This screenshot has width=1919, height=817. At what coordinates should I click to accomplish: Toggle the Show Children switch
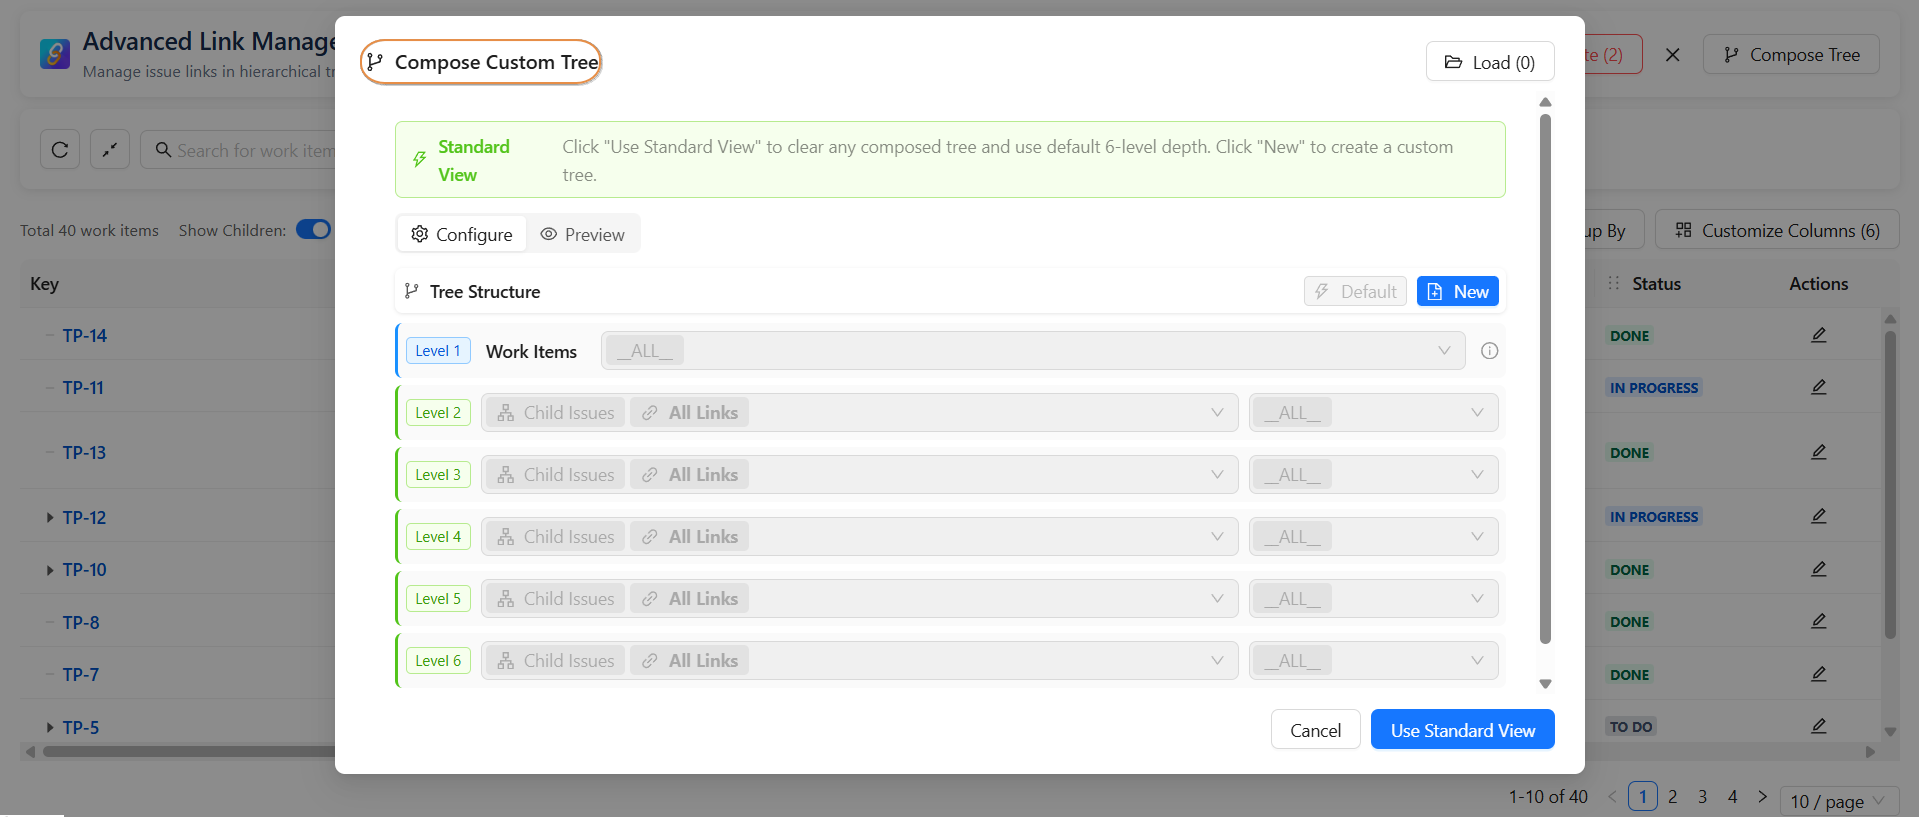coord(314,230)
